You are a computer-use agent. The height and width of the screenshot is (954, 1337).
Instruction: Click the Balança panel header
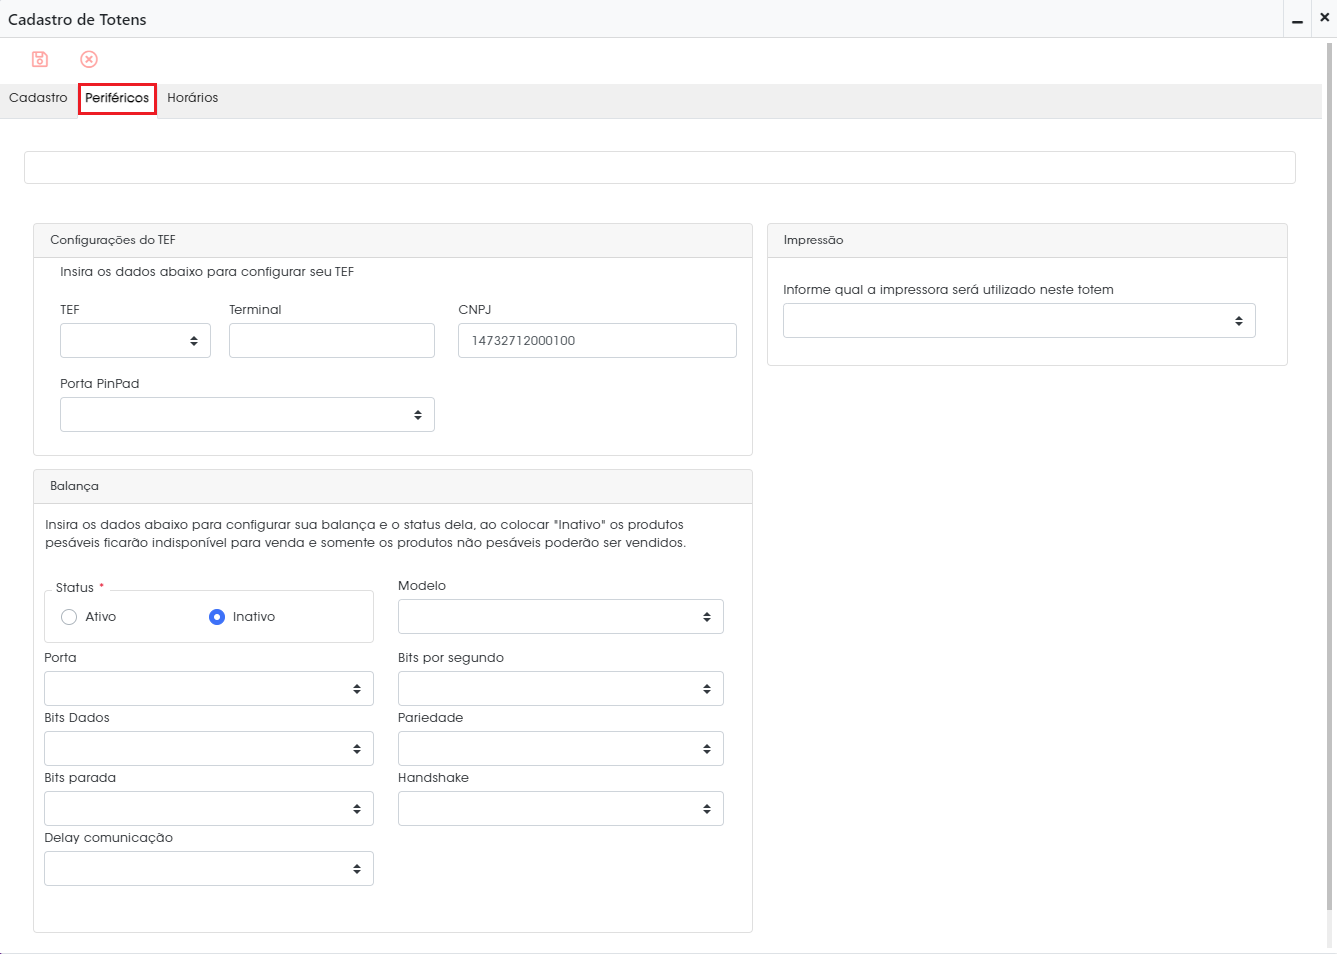coord(393,486)
